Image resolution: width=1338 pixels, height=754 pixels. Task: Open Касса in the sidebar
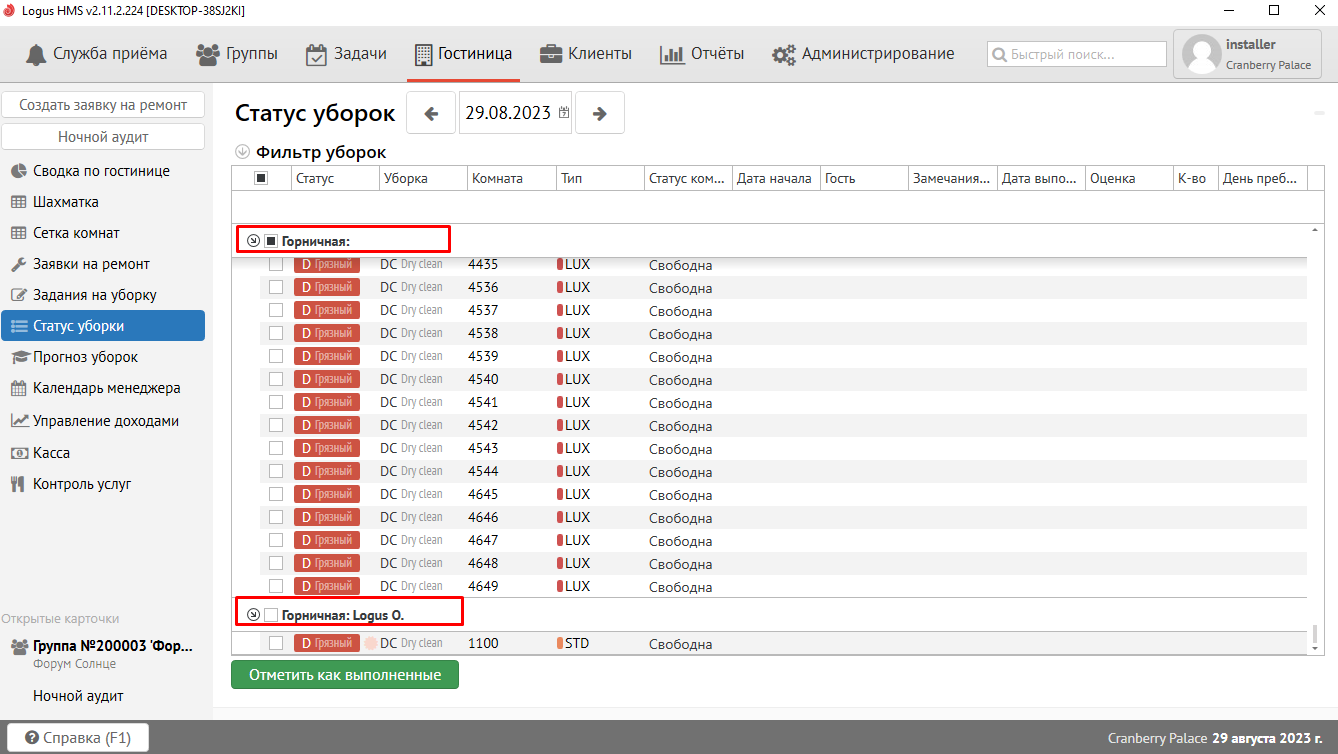[51, 453]
